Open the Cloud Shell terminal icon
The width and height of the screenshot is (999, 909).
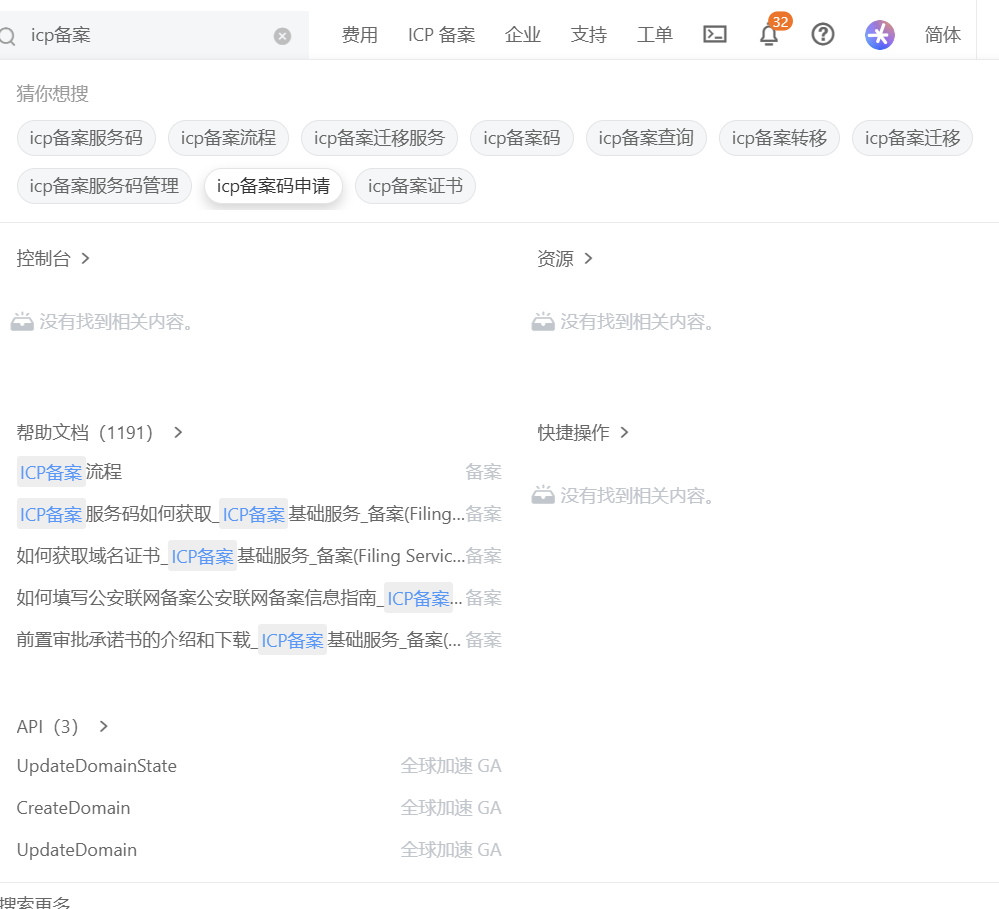coord(715,35)
